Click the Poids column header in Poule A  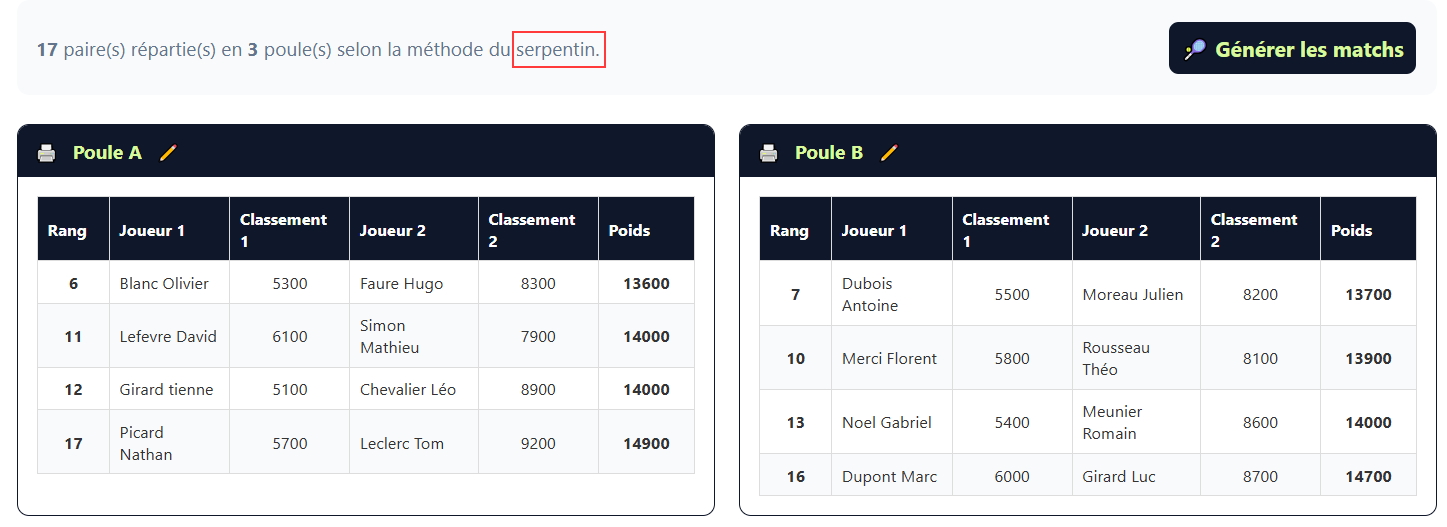click(x=629, y=231)
